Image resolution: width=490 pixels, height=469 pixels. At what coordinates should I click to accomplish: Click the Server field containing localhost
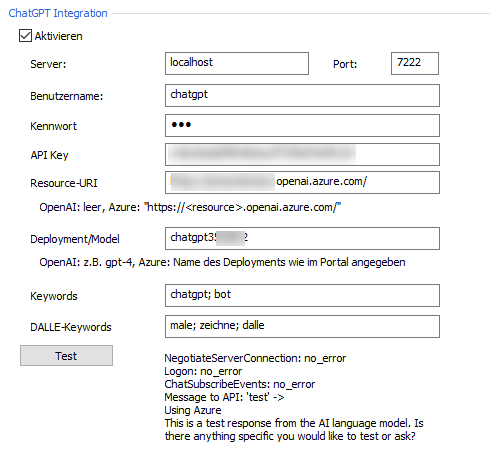[x=237, y=63]
